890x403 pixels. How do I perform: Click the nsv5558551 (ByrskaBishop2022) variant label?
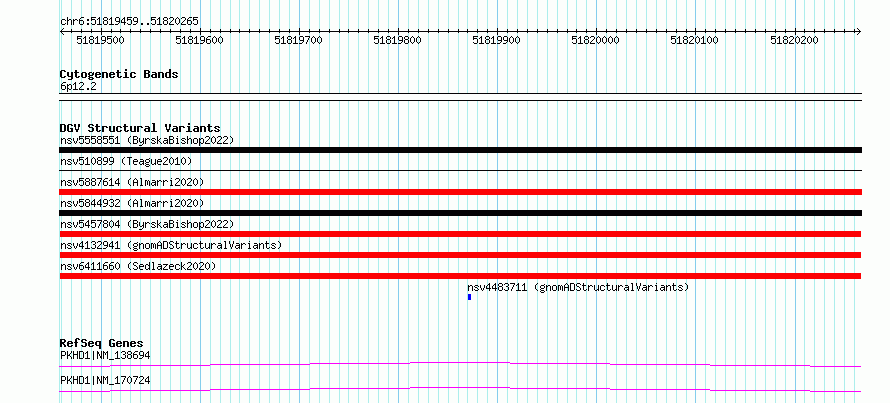coord(147,140)
